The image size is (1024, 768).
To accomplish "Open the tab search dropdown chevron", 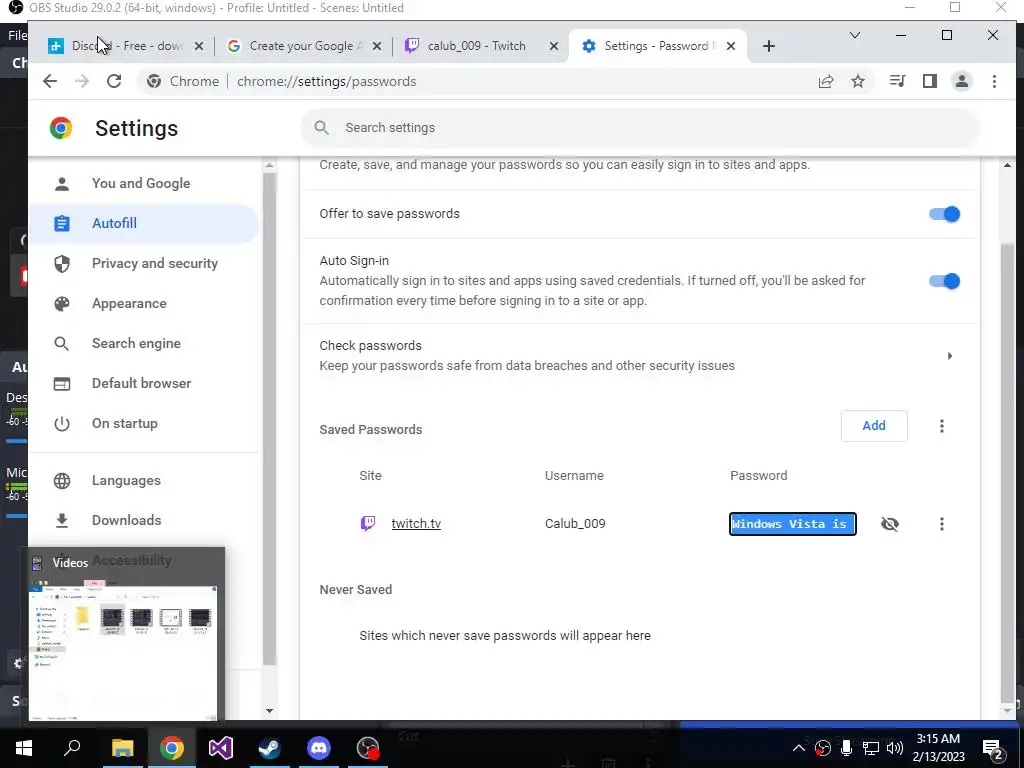I will [x=854, y=35].
